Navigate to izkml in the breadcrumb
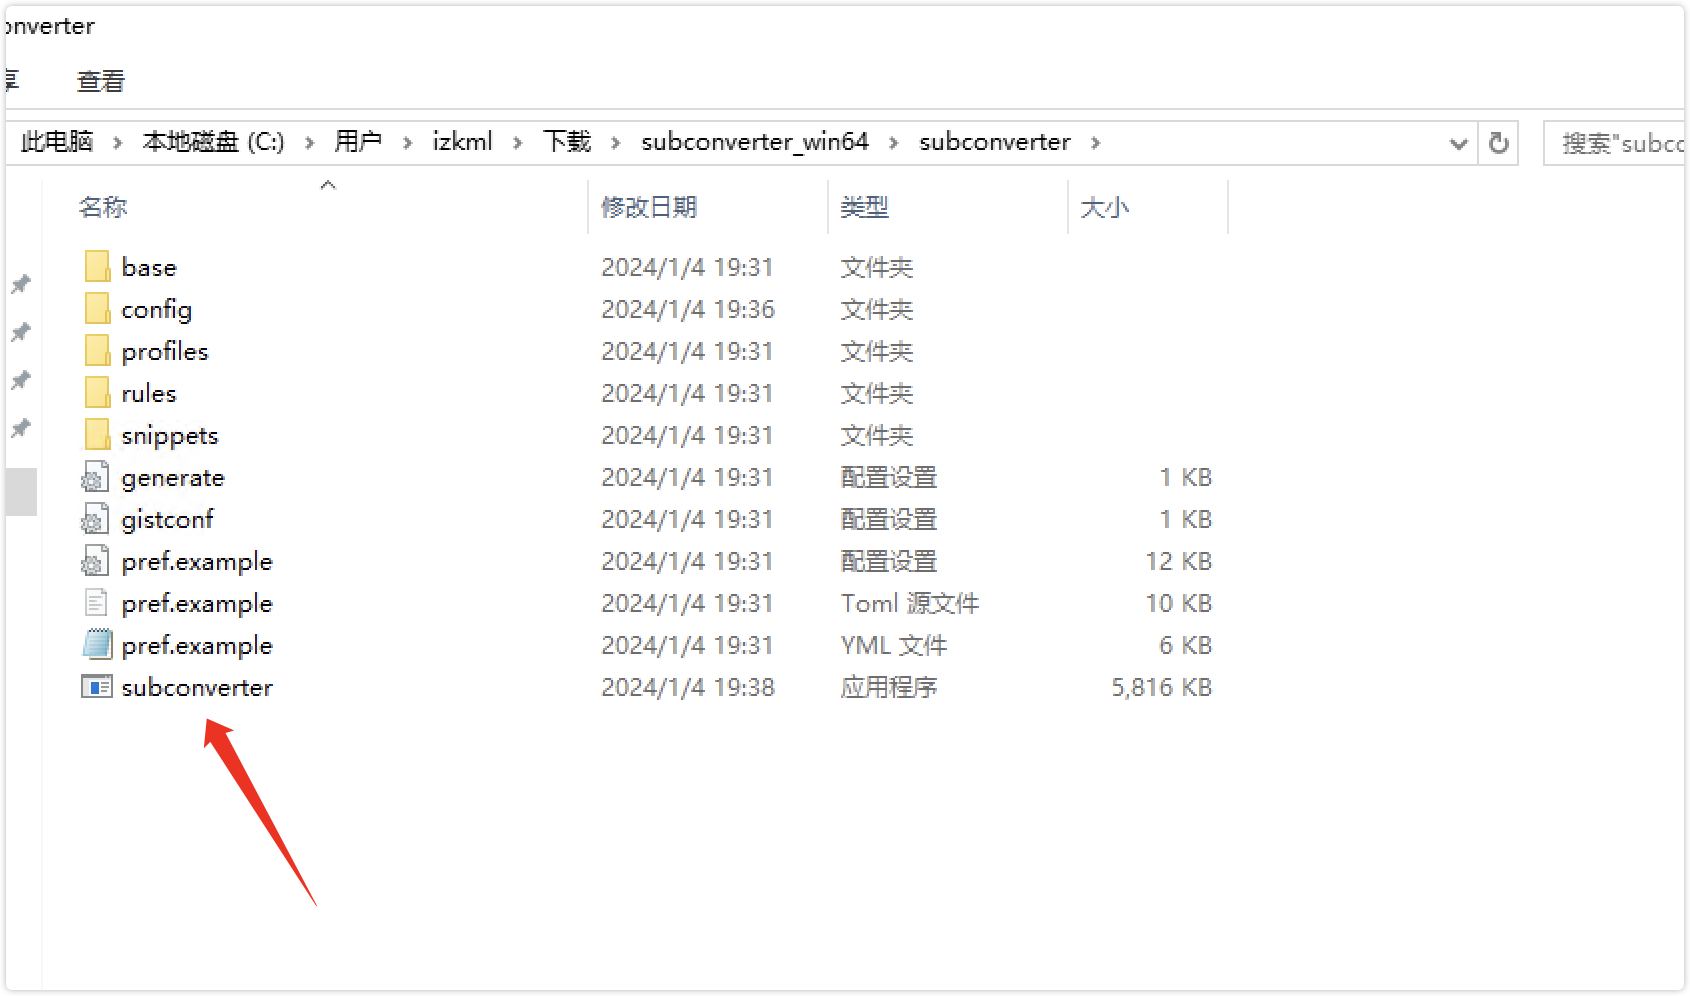The width and height of the screenshot is (1690, 996). 462,142
